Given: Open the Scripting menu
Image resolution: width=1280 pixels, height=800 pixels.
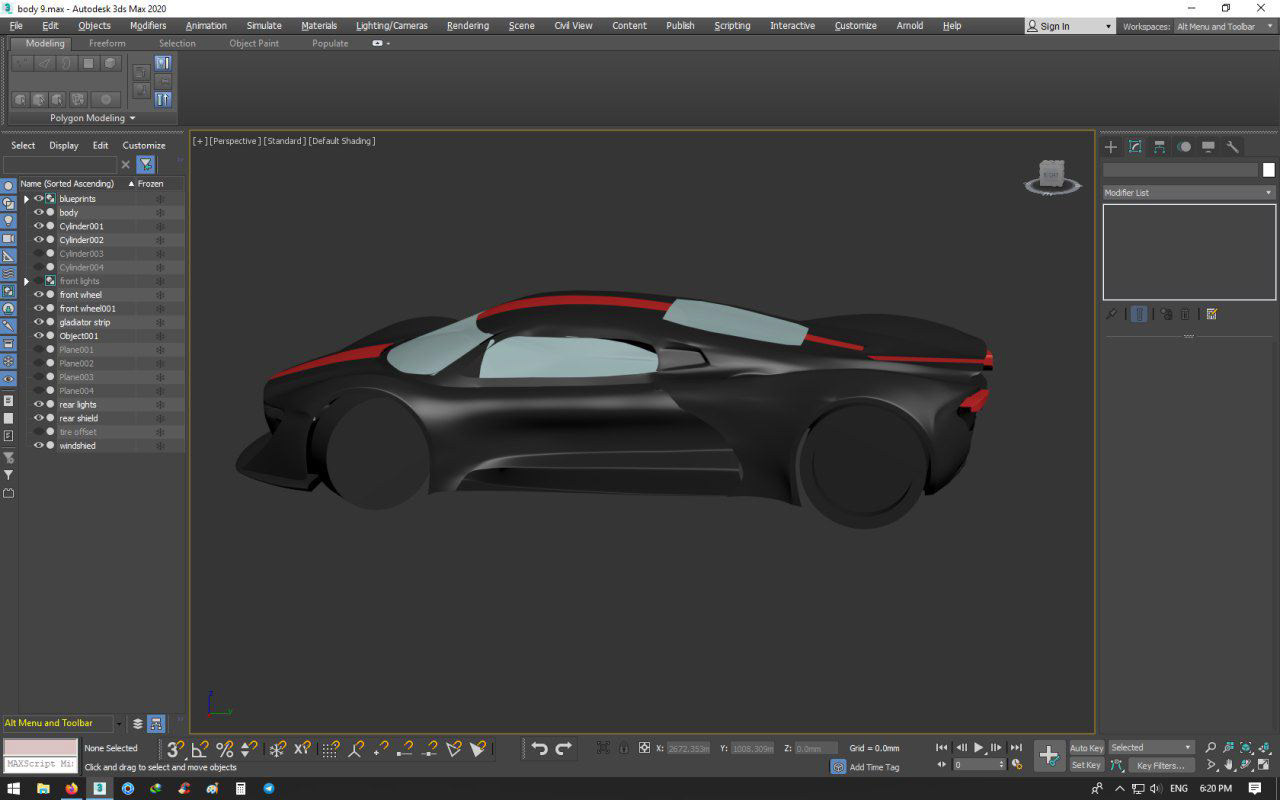Looking at the screenshot, I should click(x=732, y=26).
